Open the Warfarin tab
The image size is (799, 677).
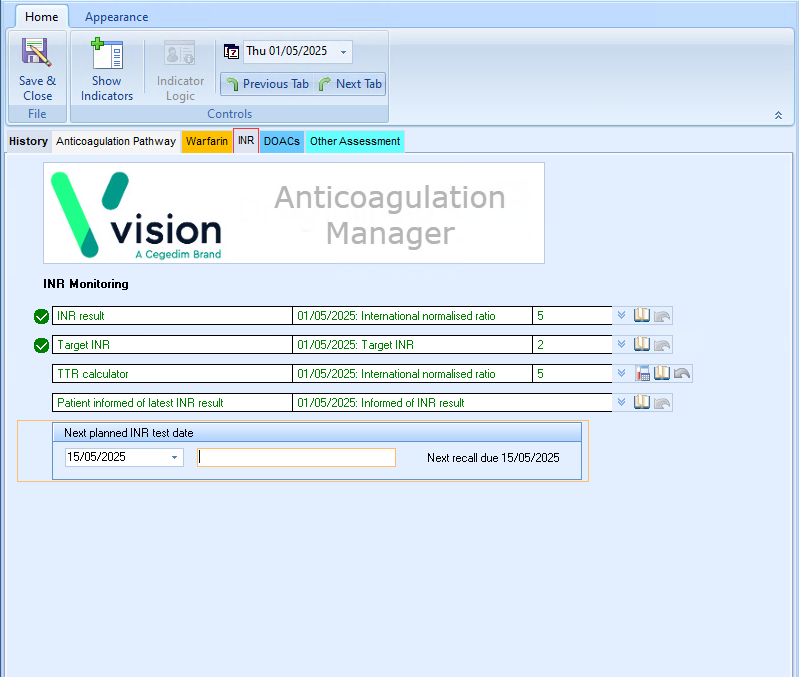(206, 141)
